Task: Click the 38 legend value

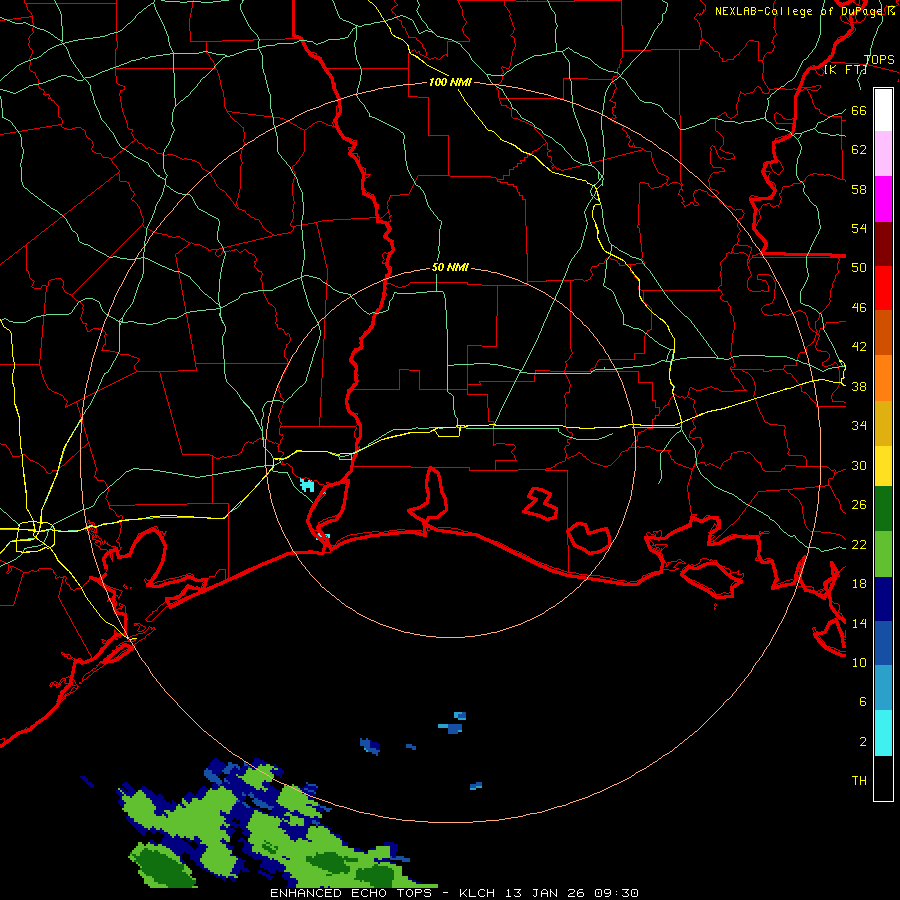Action: (x=859, y=386)
